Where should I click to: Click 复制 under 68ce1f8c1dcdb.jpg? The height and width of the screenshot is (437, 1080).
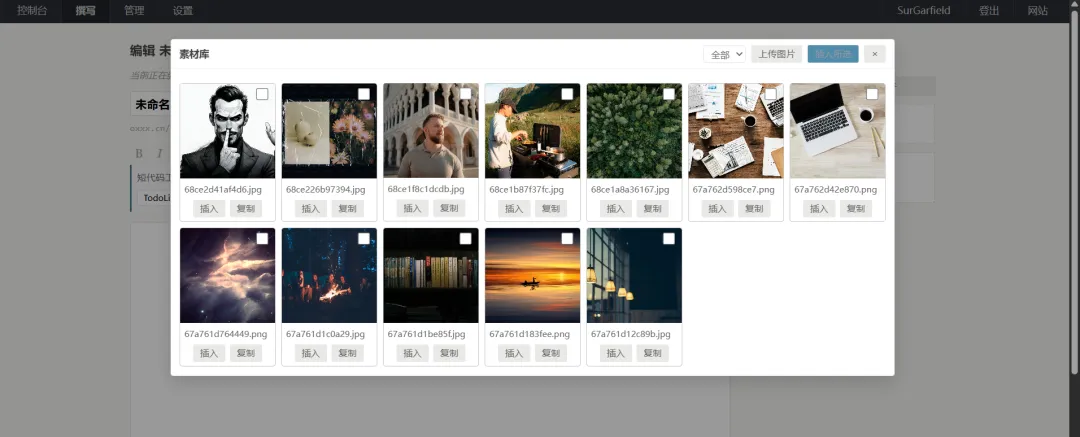point(449,209)
